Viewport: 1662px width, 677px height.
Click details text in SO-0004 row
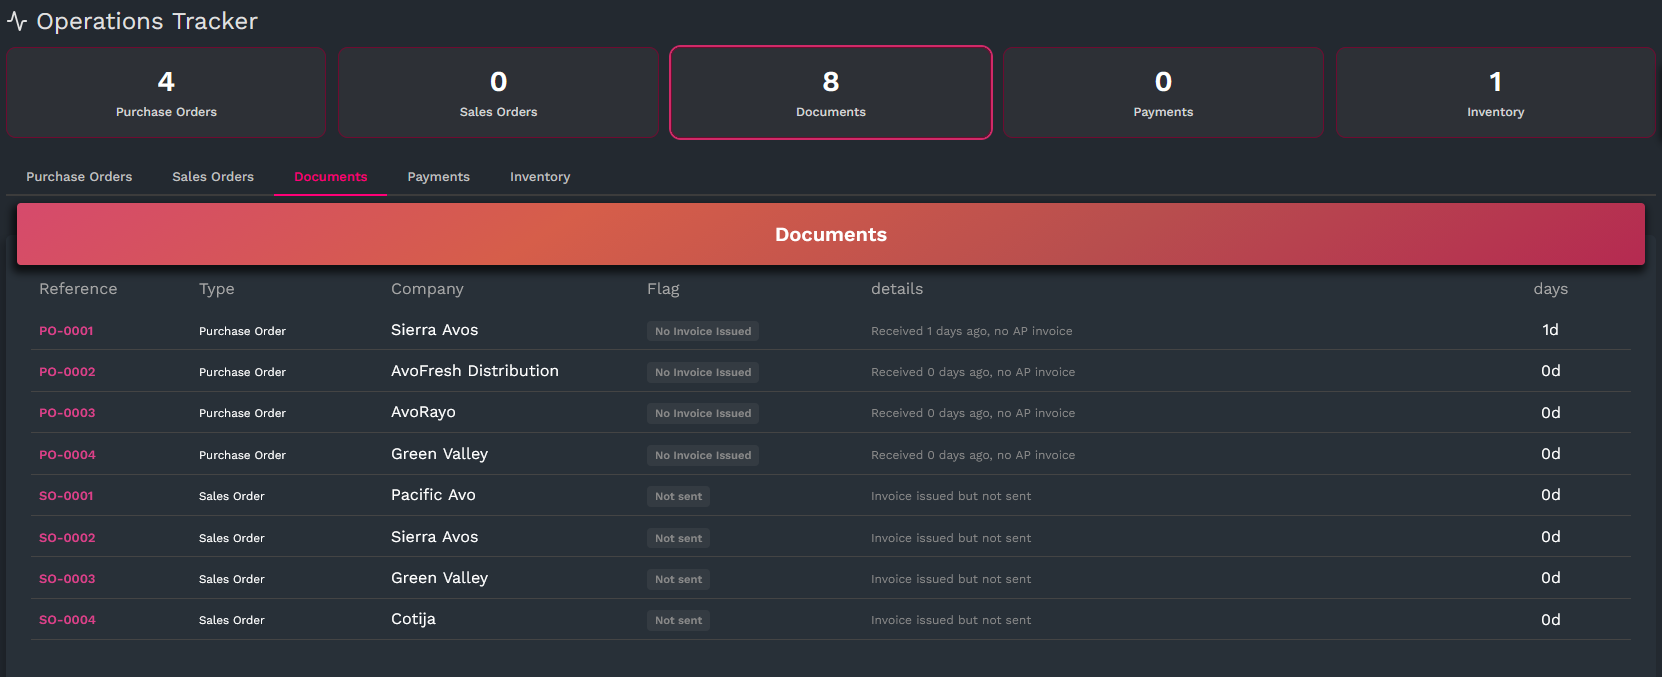pos(951,620)
